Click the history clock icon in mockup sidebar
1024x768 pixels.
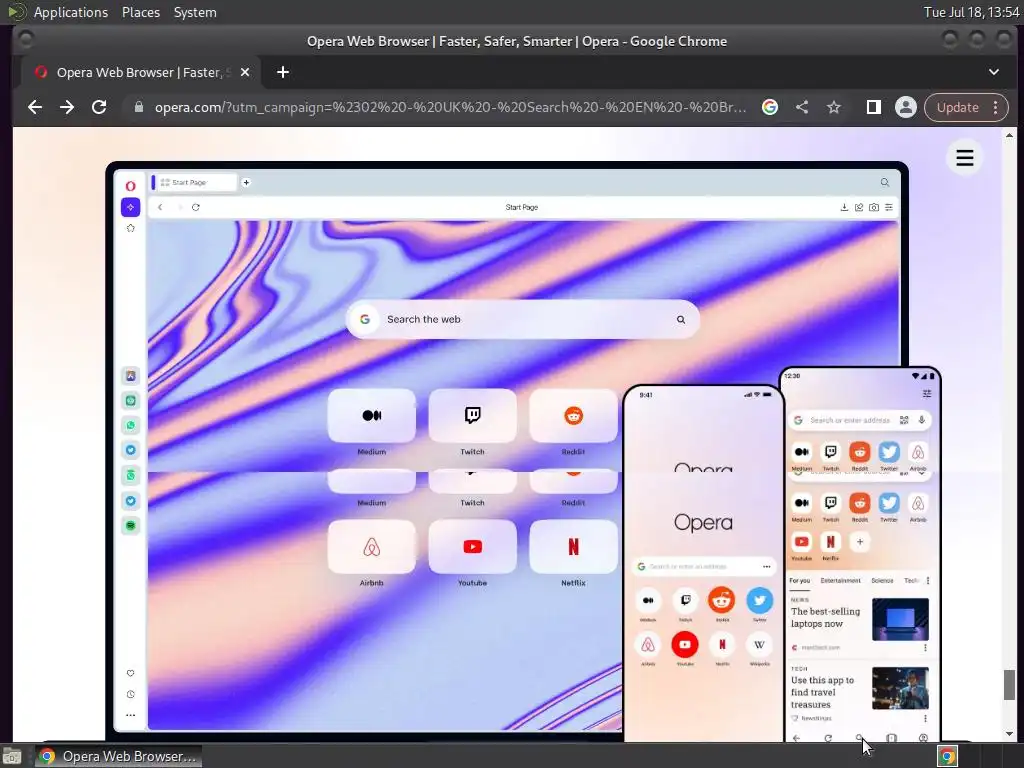[131, 694]
